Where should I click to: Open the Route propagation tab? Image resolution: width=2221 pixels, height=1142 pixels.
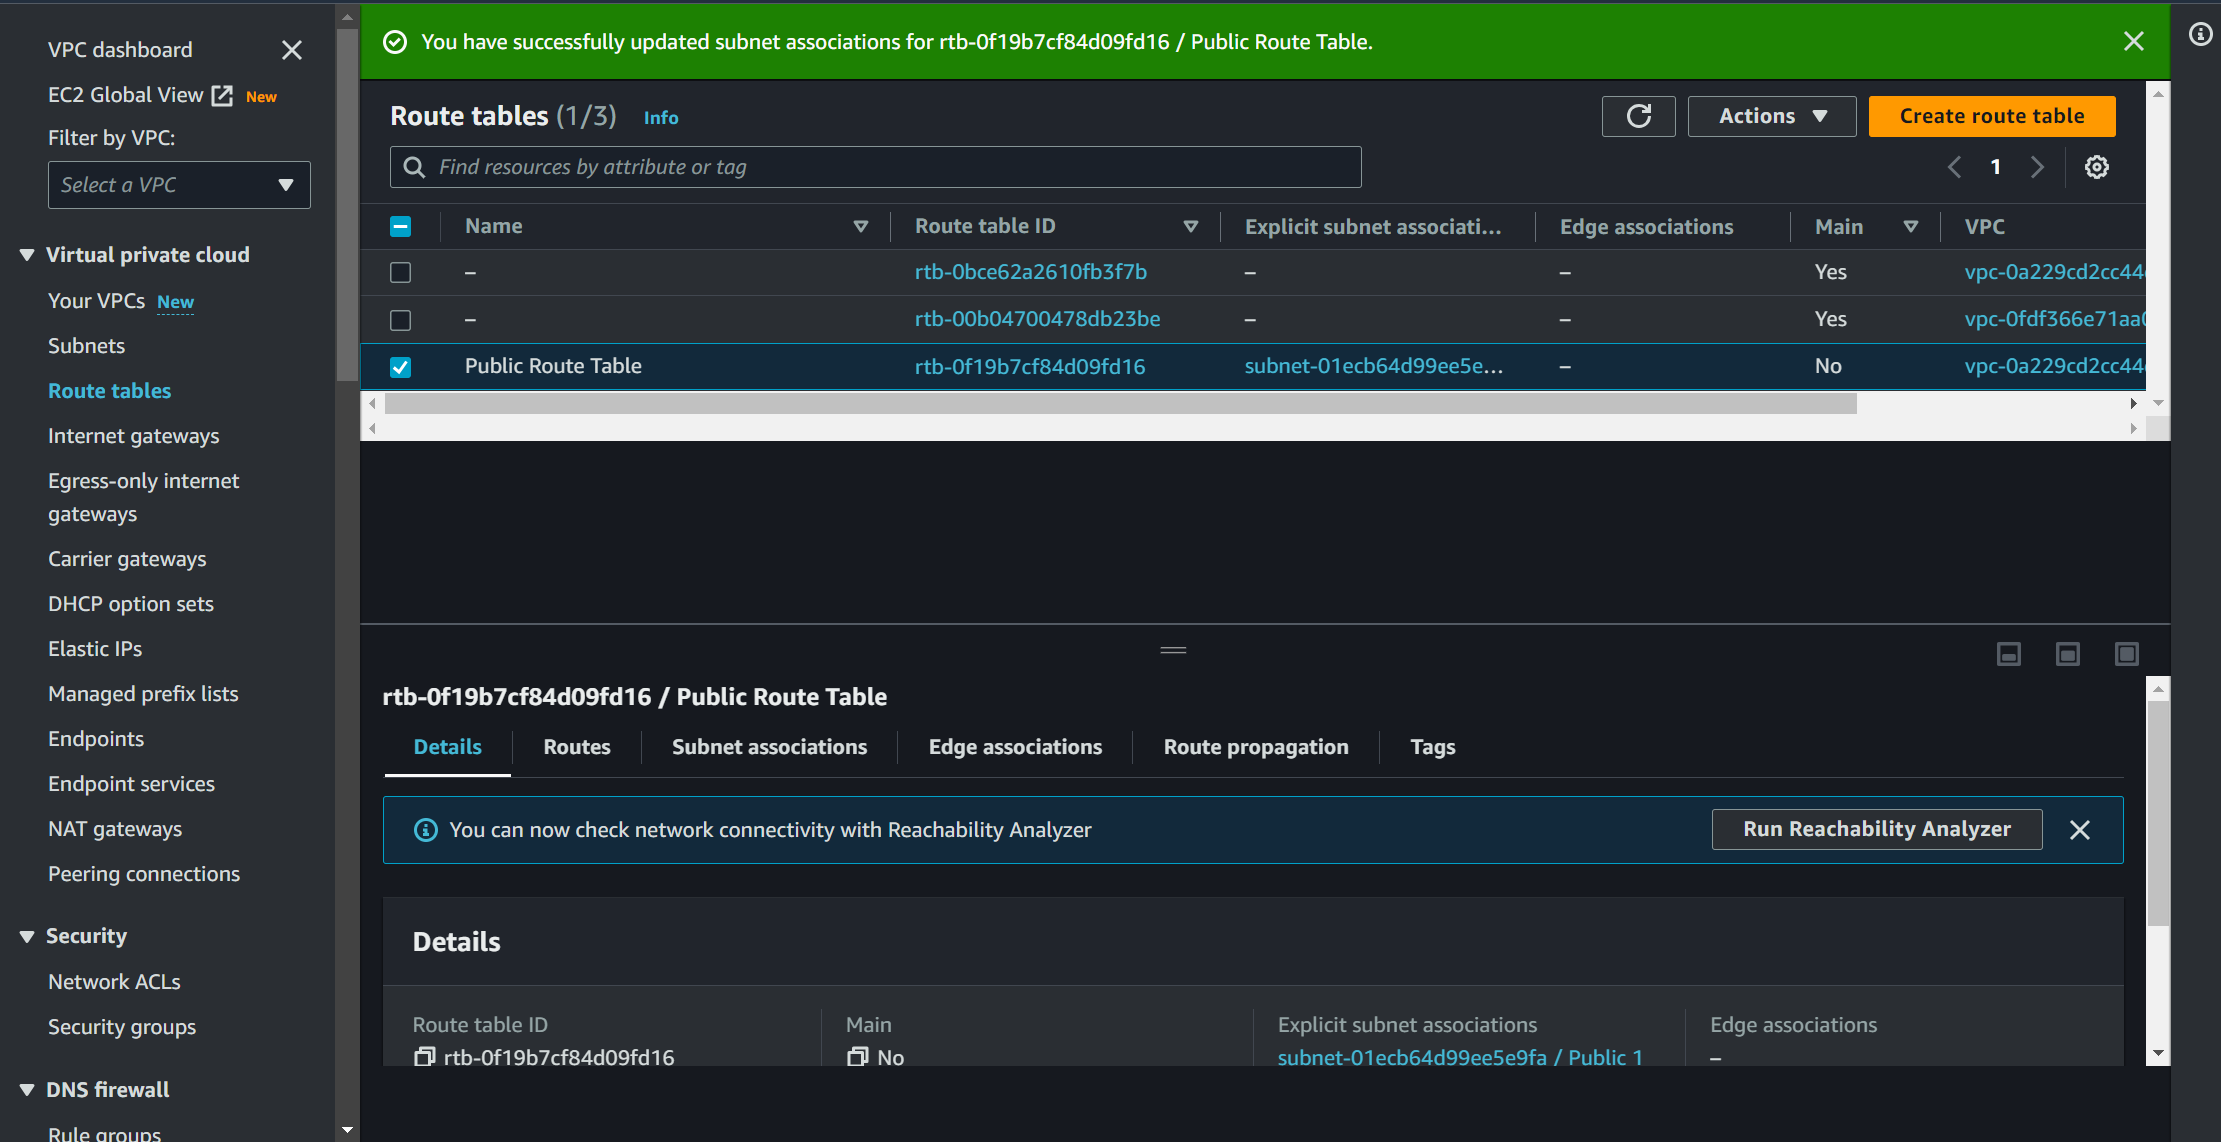coord(1256,747)
